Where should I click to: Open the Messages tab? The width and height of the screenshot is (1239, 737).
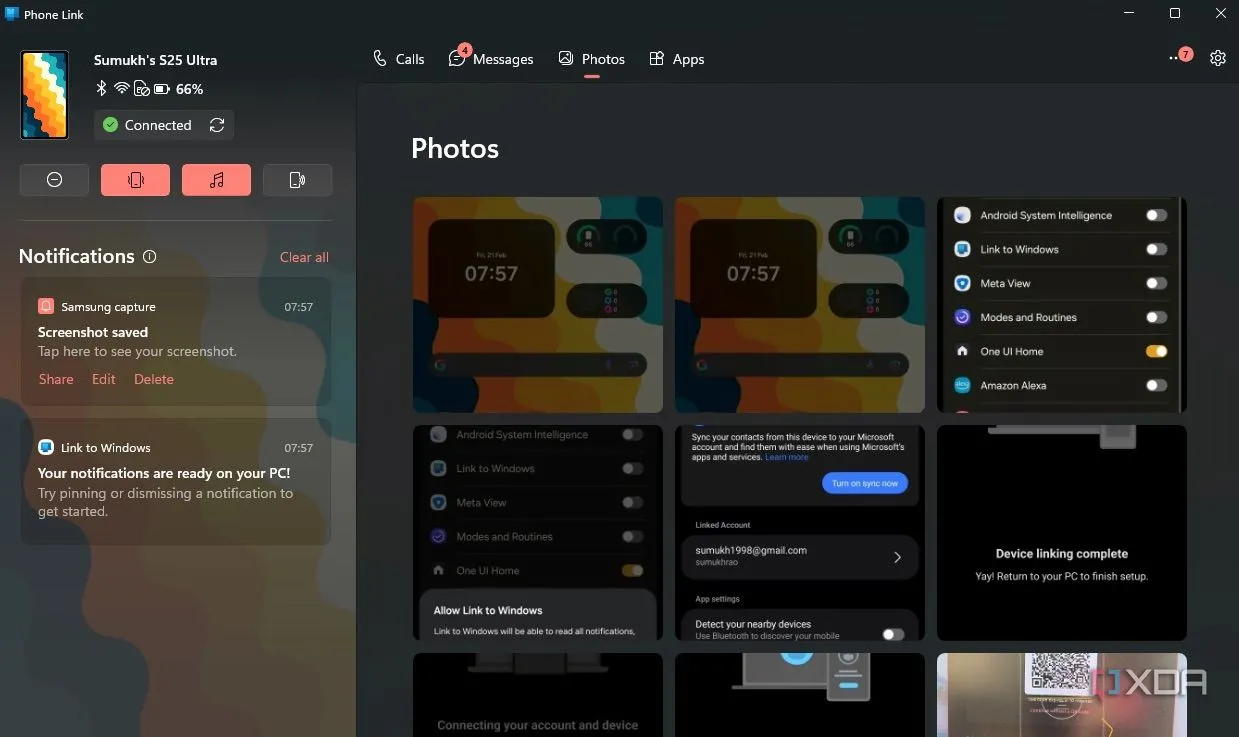(x=491, y=59)
